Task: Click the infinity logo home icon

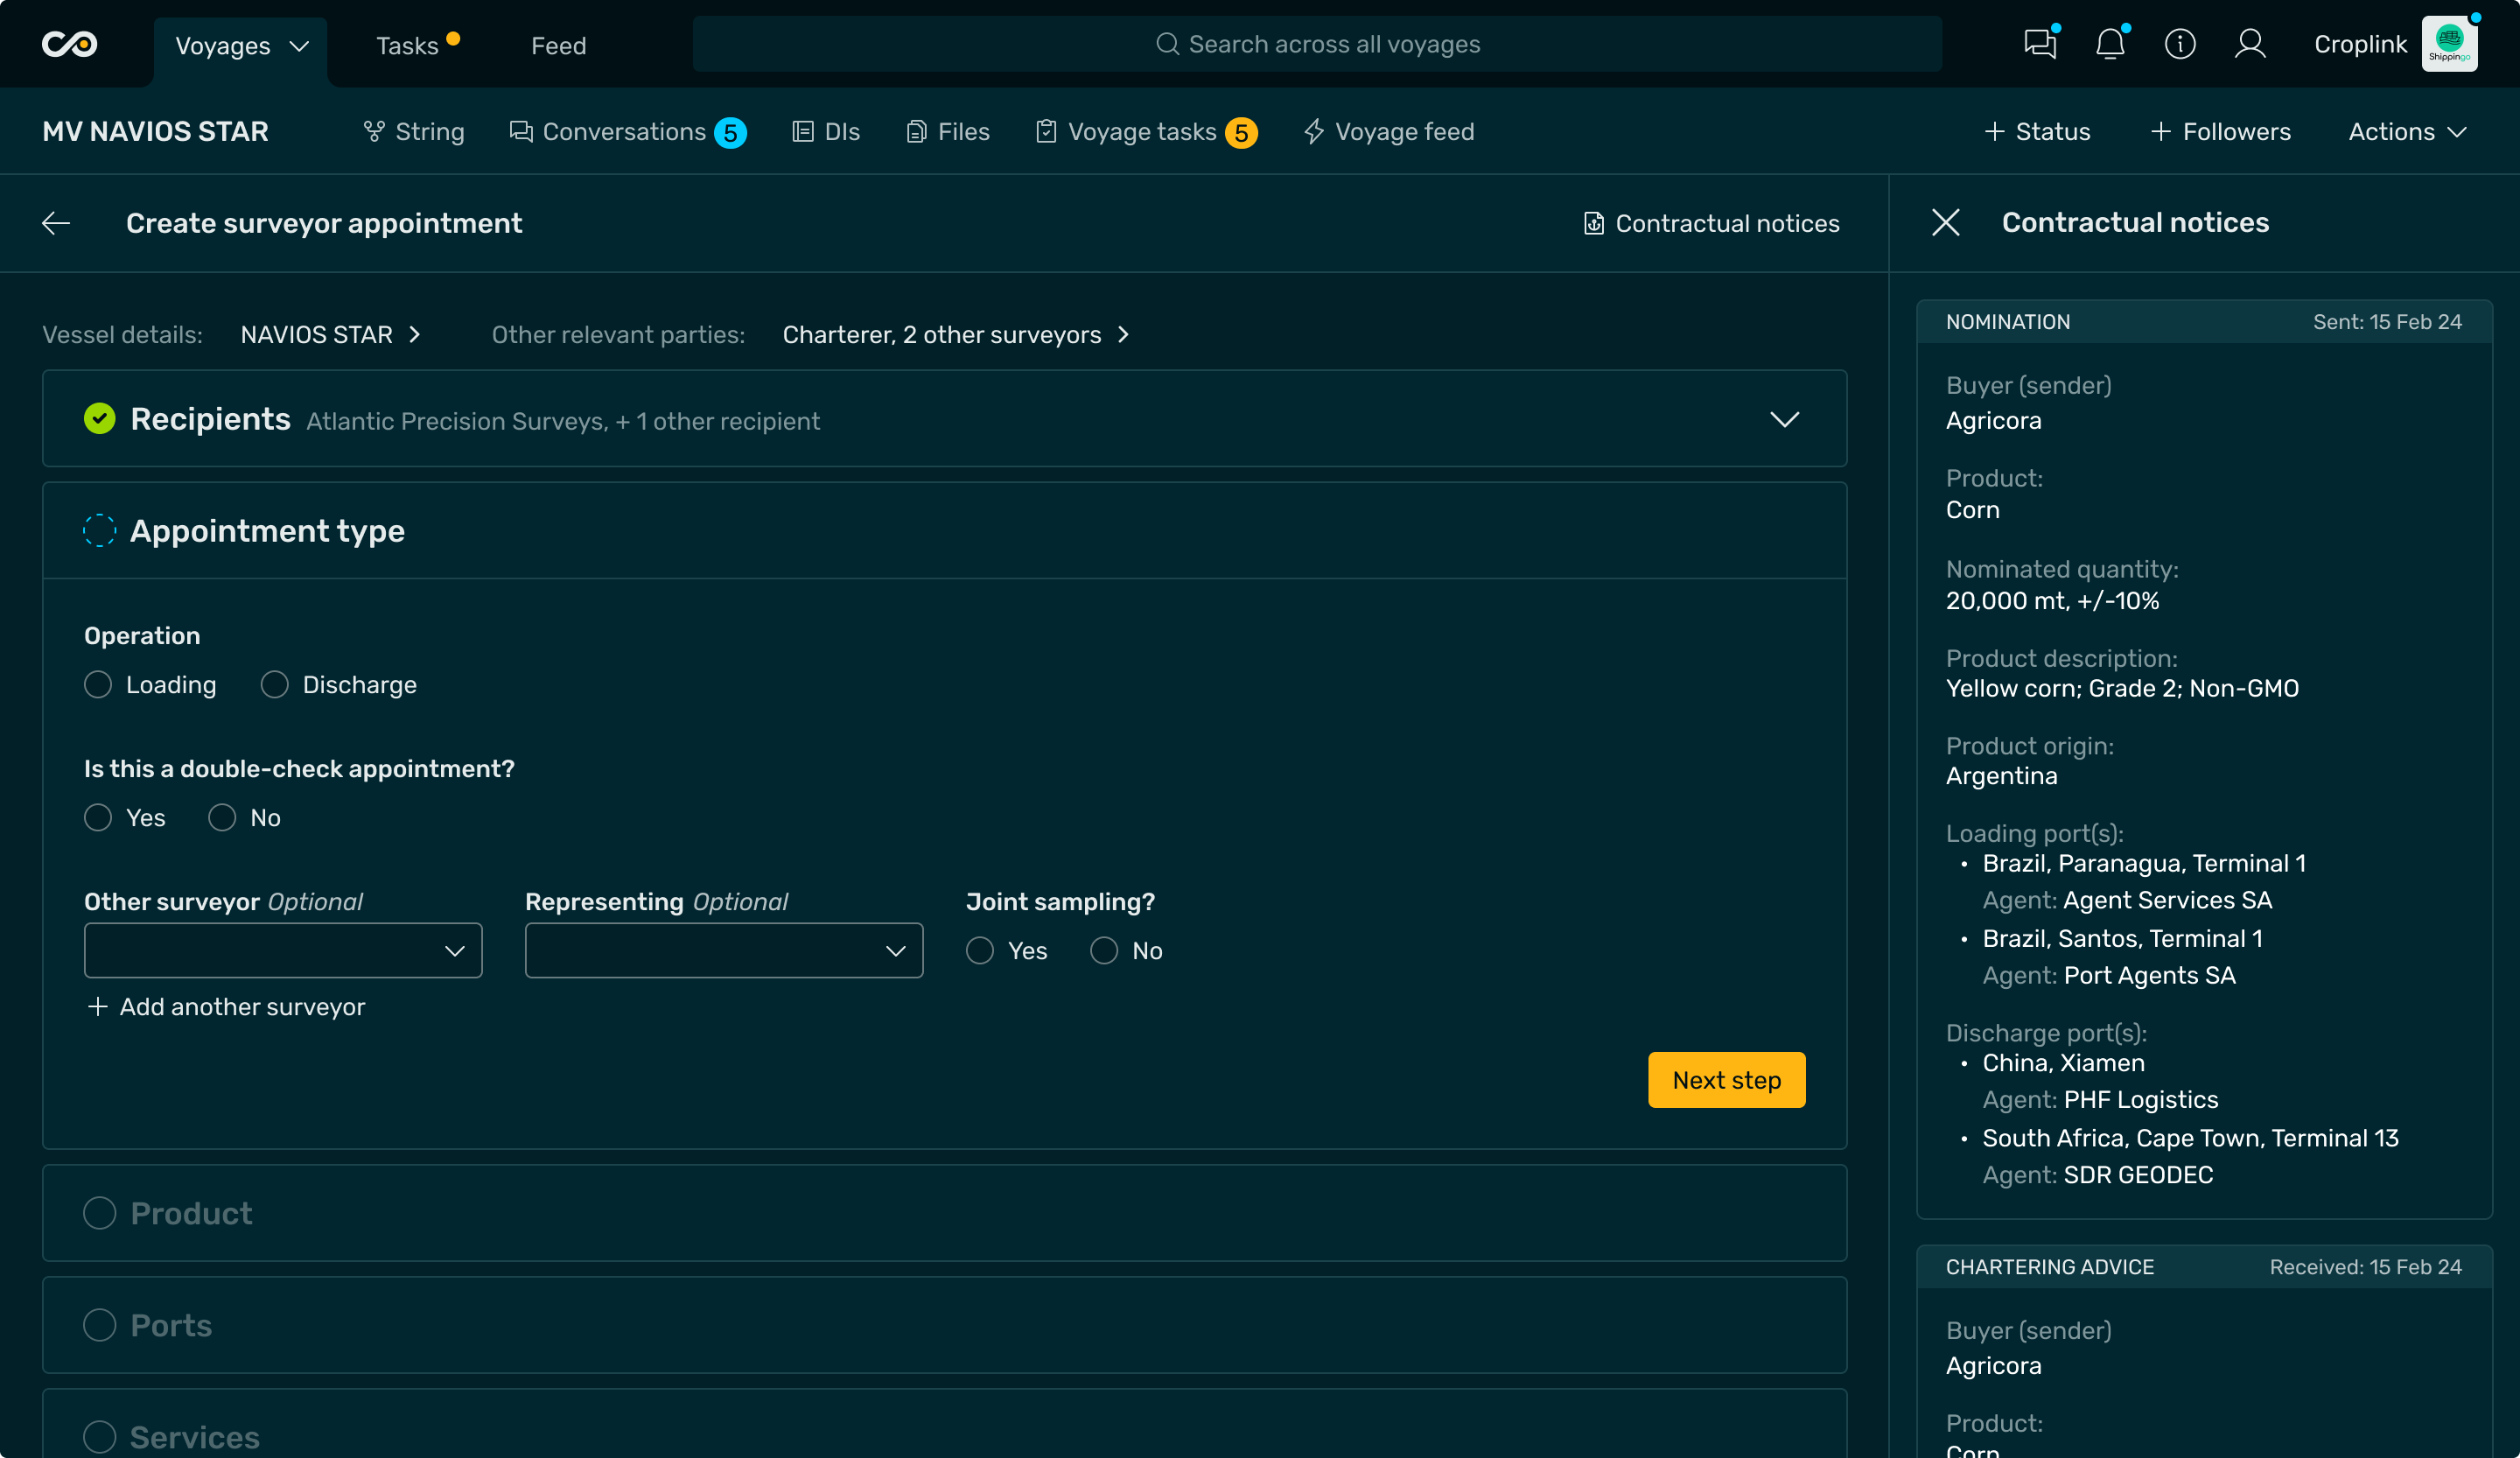Action: click(69, 44)
